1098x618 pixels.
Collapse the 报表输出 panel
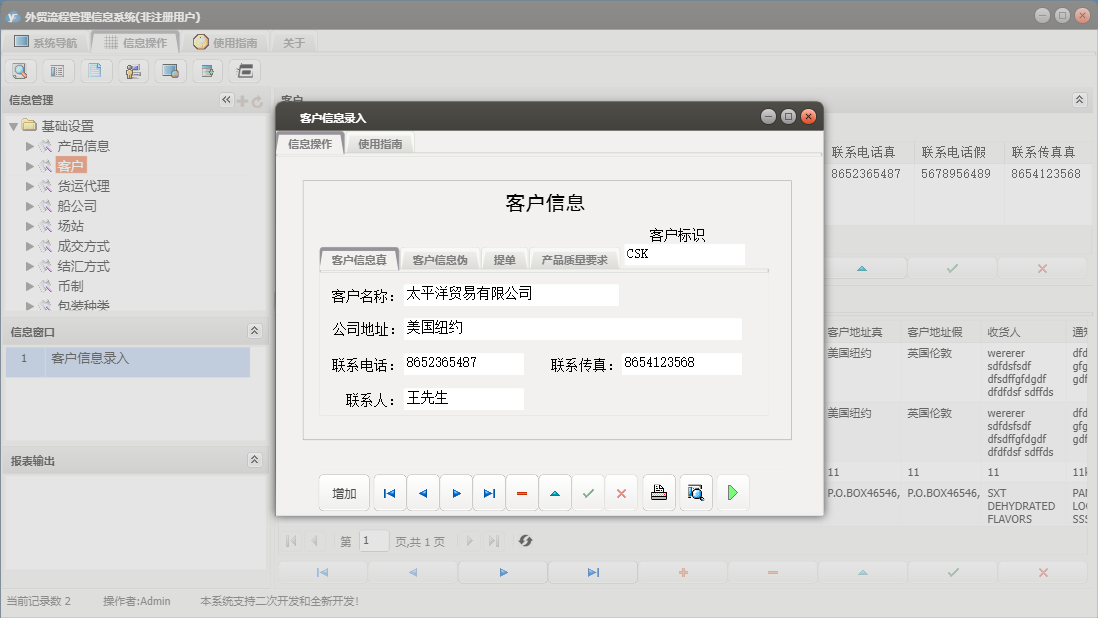point(255,459)
